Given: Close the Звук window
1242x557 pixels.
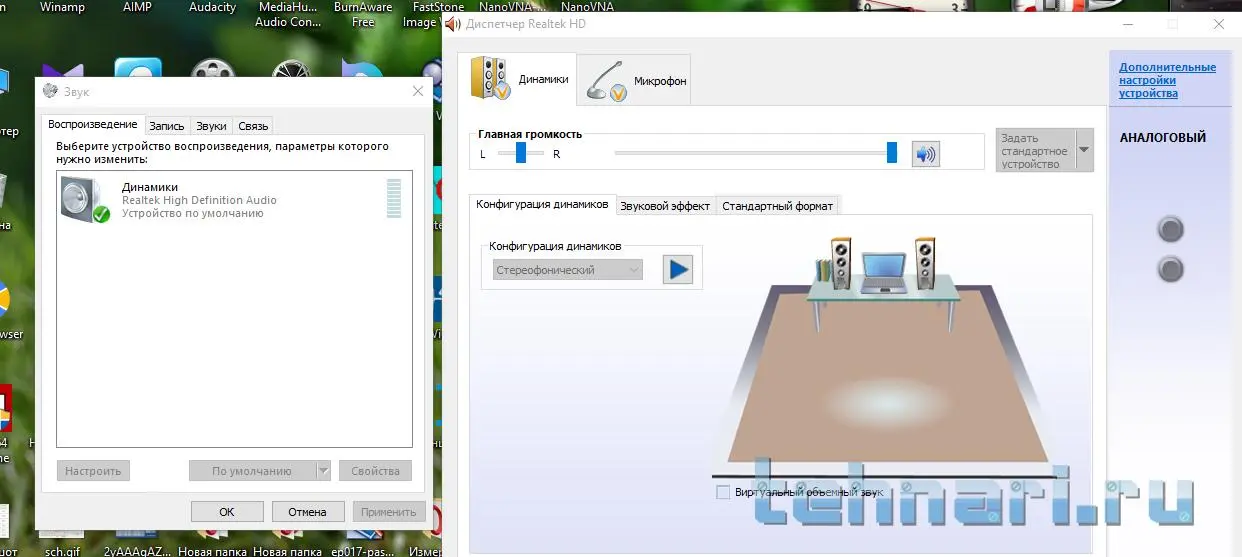Looking at the screenshot, I should point(418,91).
